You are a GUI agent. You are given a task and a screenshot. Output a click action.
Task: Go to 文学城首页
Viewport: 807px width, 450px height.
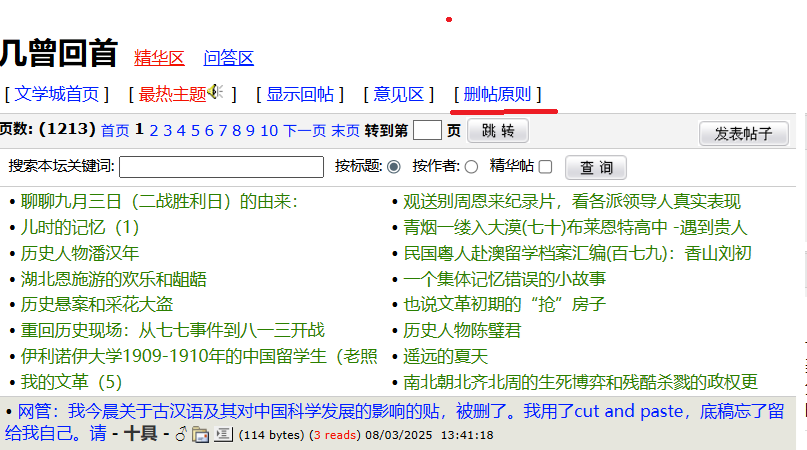click(x=57, y=94)
